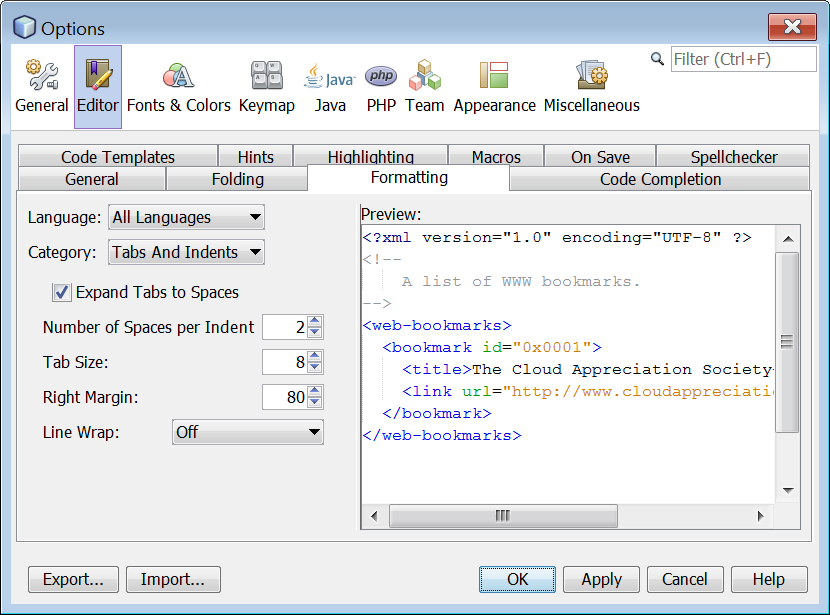Click the Right Margin input field
The width and height of the screenshot is (830, 615).
[x=285, y=397]
